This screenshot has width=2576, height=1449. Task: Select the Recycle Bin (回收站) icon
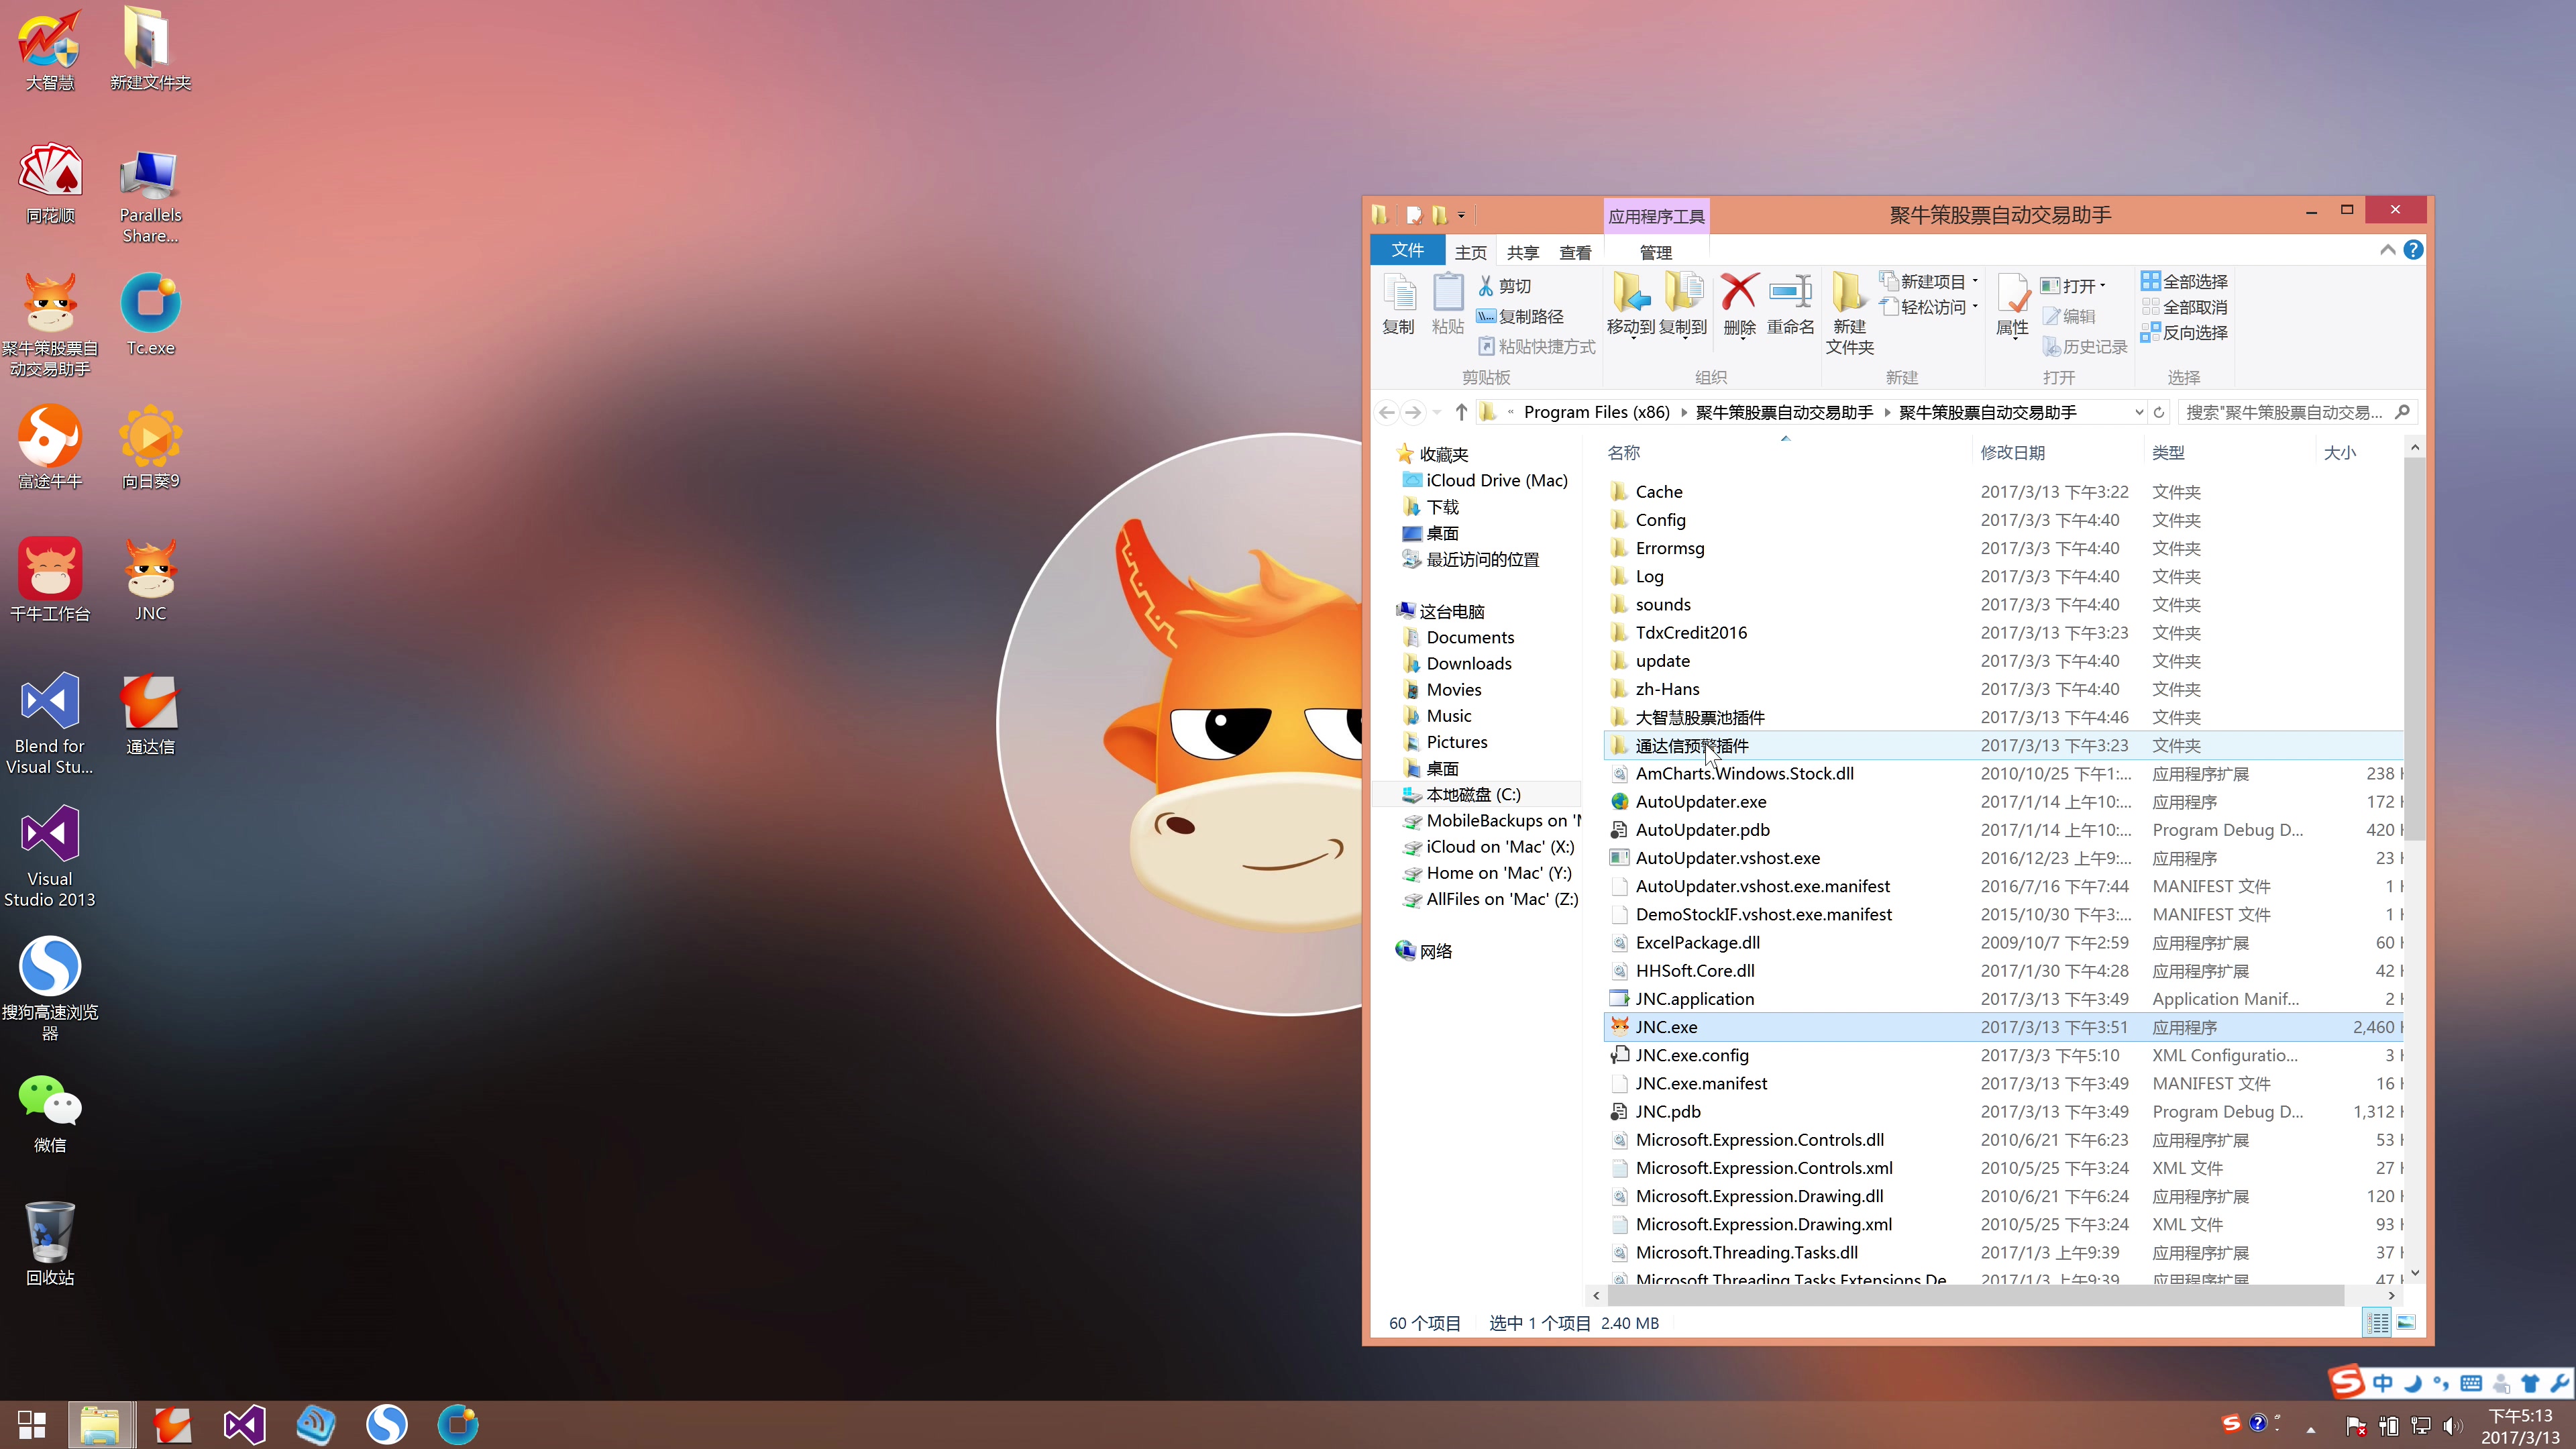(x=50, y=1243)
